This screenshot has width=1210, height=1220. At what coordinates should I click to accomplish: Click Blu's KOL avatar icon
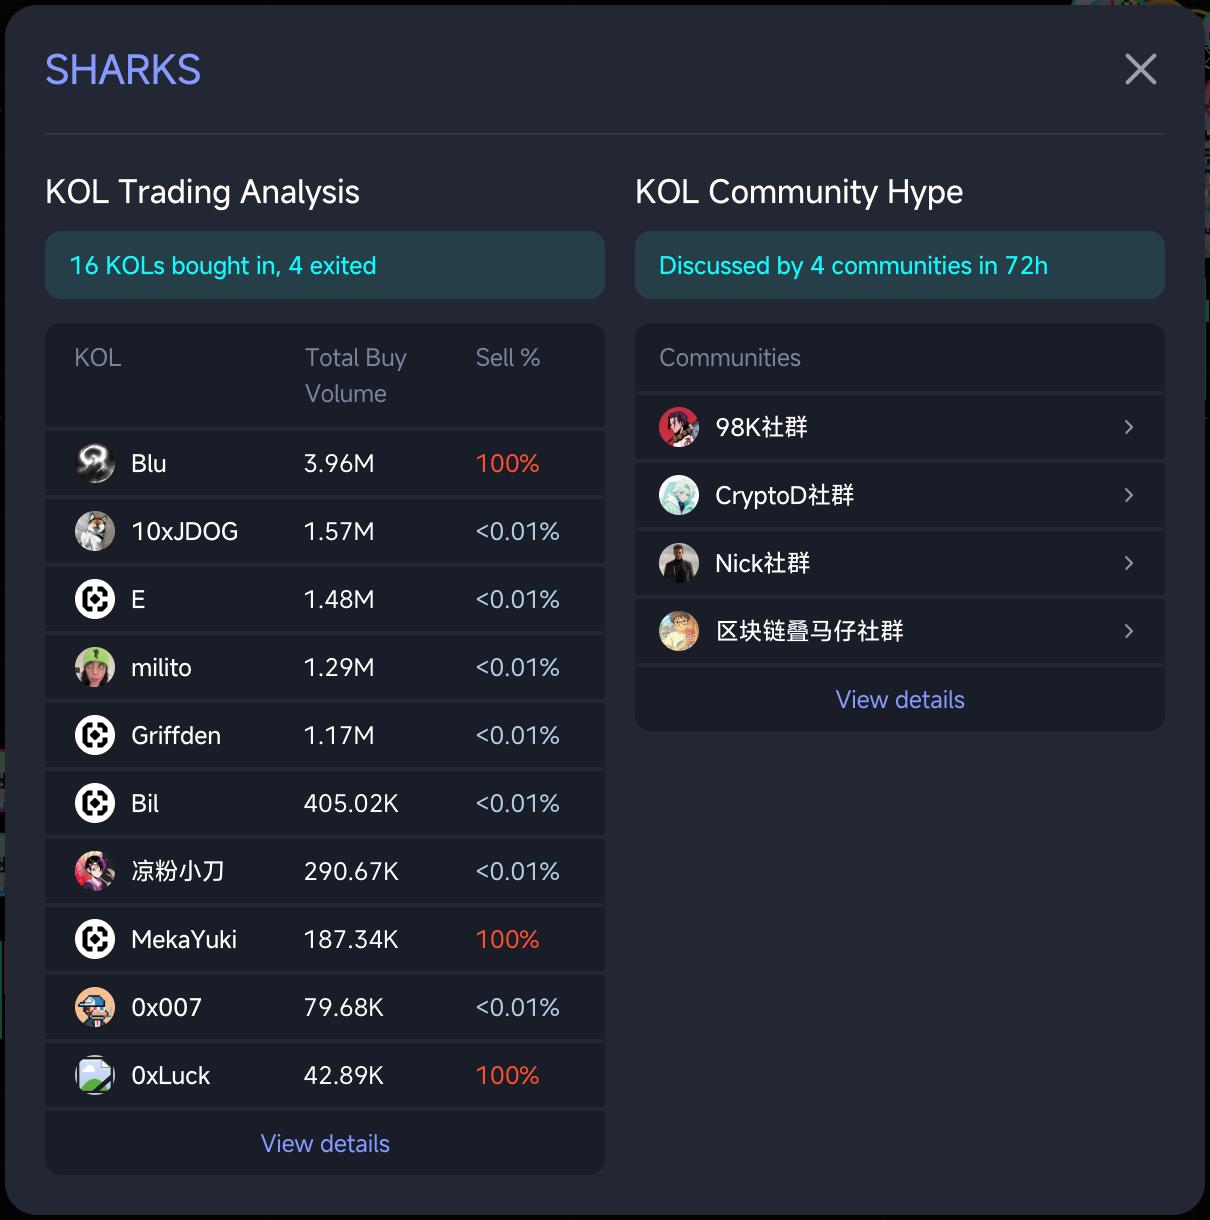pyautogui.click(x=95, y=463)
